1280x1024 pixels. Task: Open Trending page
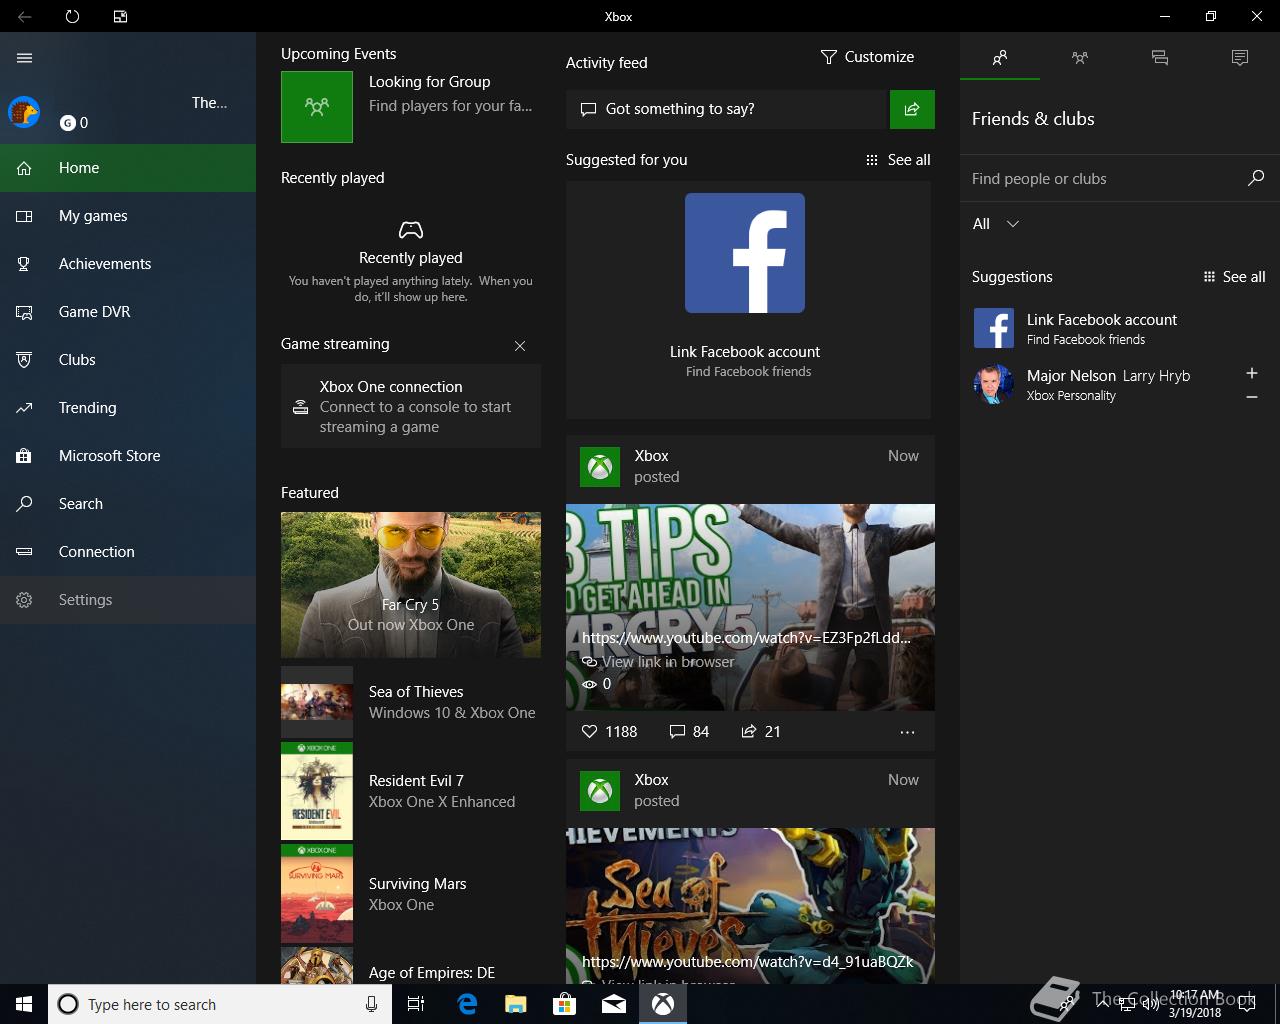128,408
